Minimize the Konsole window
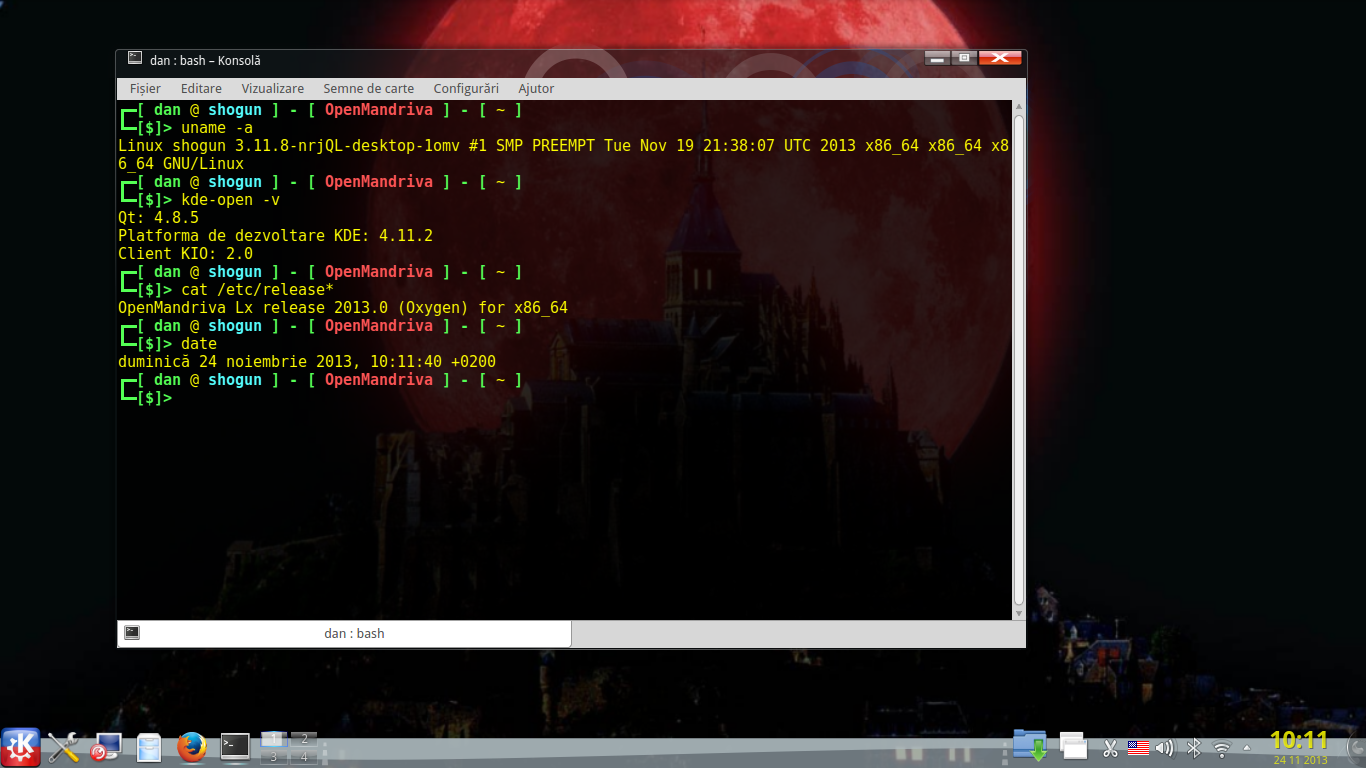 (x=936, y=58)
